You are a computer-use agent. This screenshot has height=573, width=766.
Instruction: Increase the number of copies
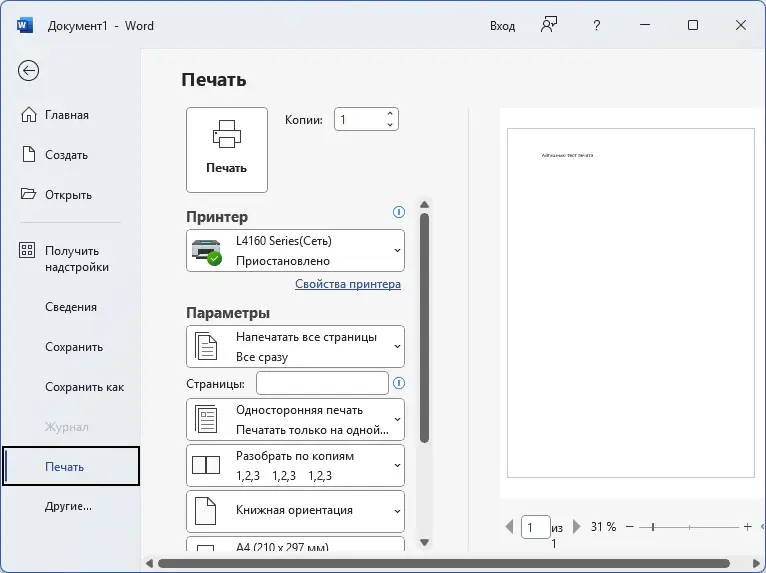coord(390,114)
